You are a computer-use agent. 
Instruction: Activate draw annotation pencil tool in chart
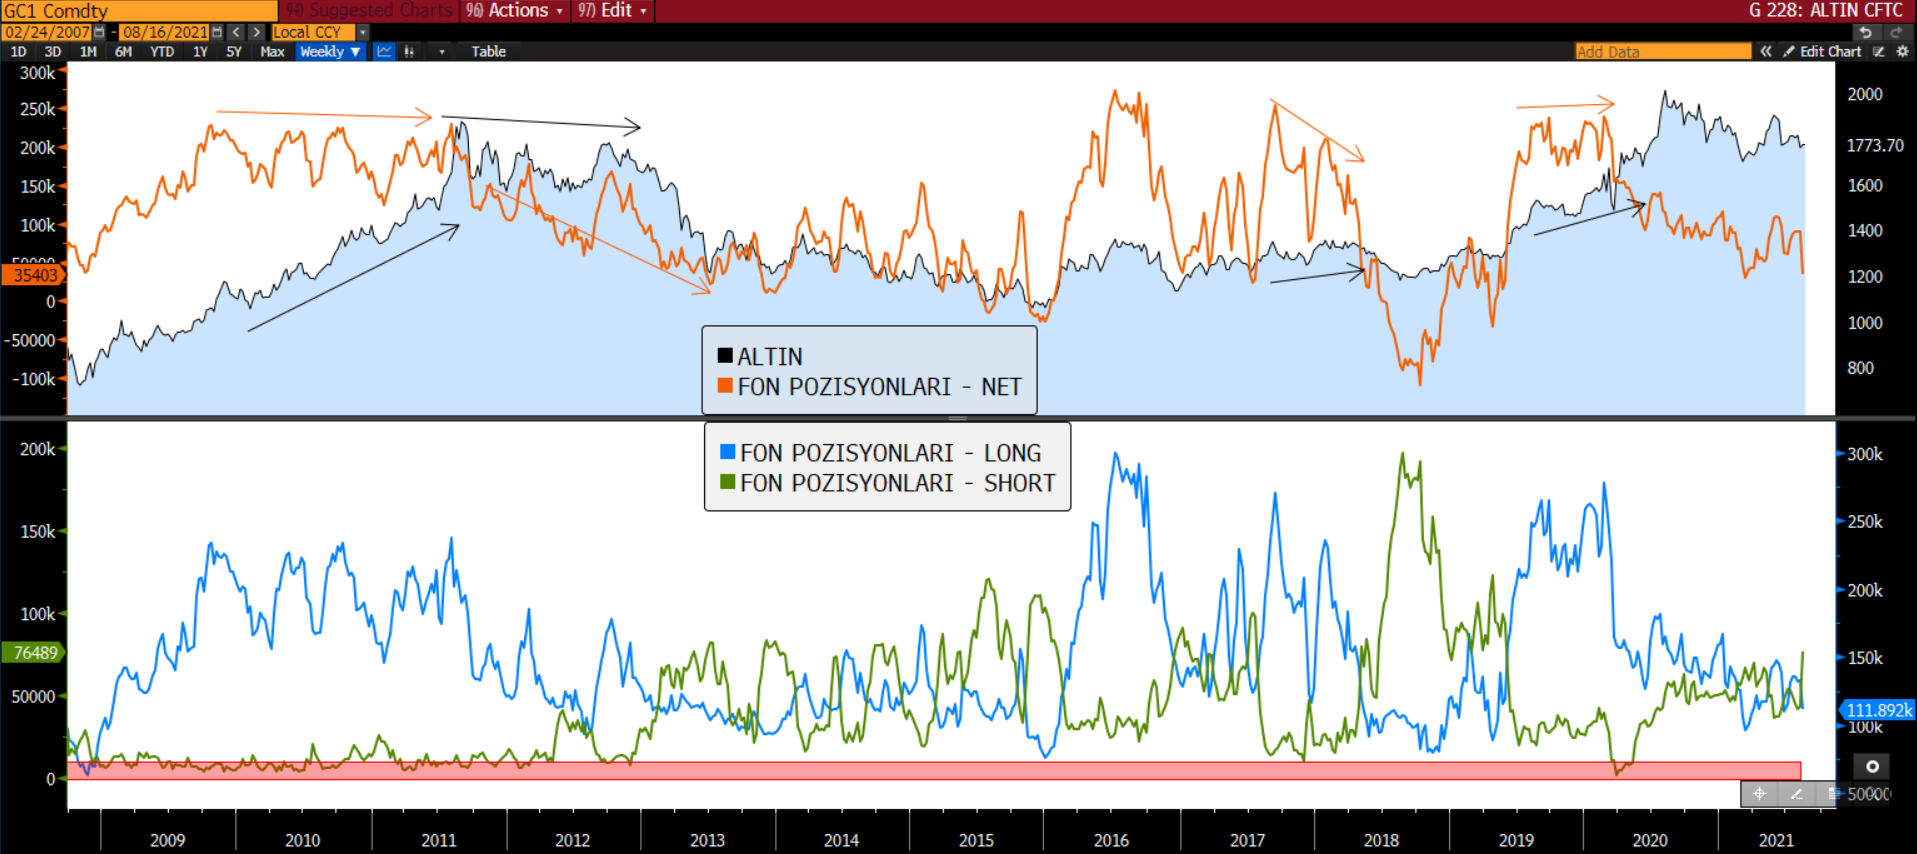point(1796,794)
